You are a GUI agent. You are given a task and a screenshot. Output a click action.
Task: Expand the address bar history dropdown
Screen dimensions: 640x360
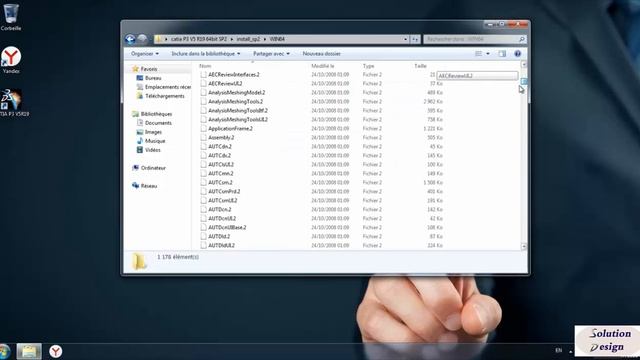coord(405,39)
